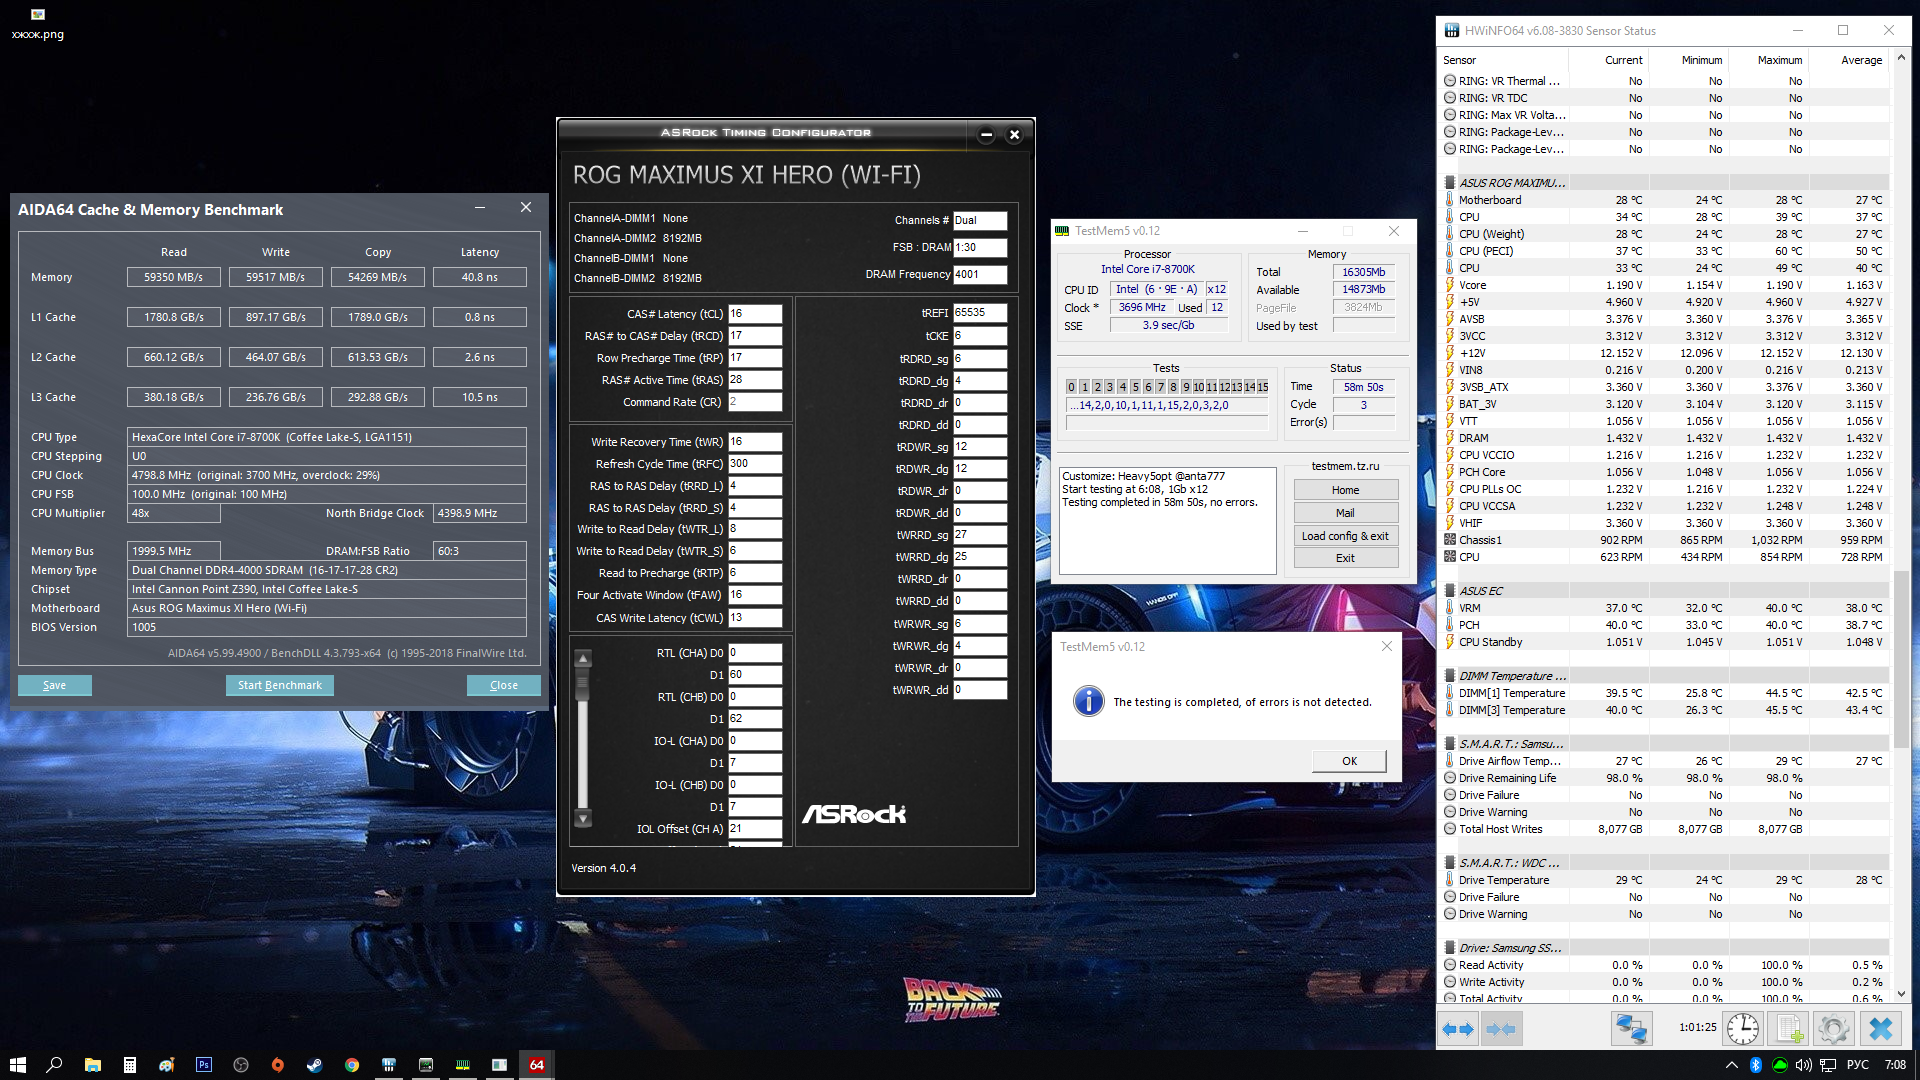Show hidden system tray icons chevron

click(x=1731, y=1065)
